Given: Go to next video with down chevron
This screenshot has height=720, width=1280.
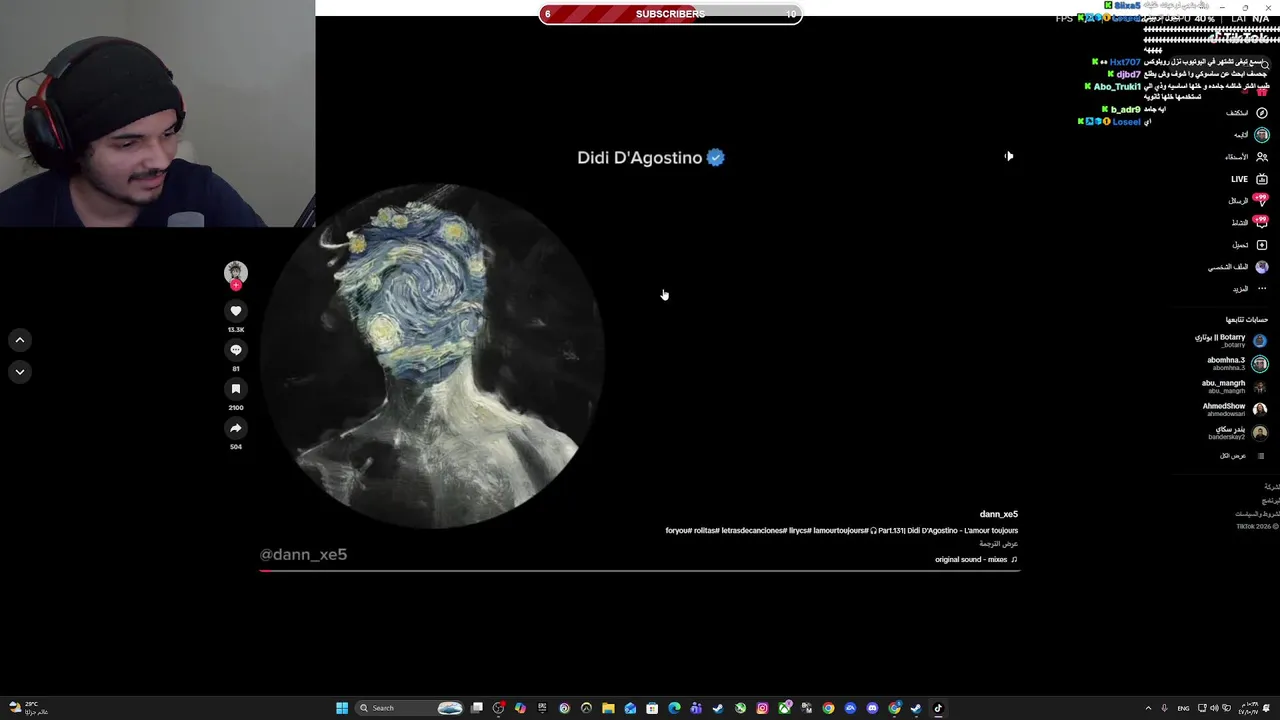Looking at the screenshot, I should pyautogui.click(x=19, y=371).
